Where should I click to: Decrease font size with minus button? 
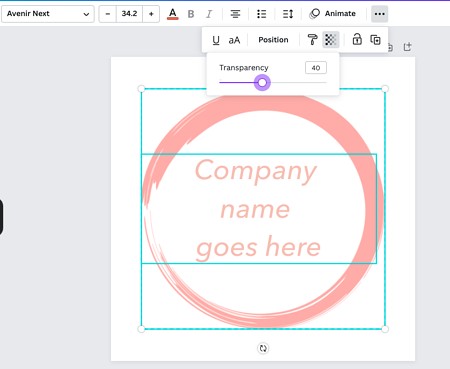[x=108, y=14]
